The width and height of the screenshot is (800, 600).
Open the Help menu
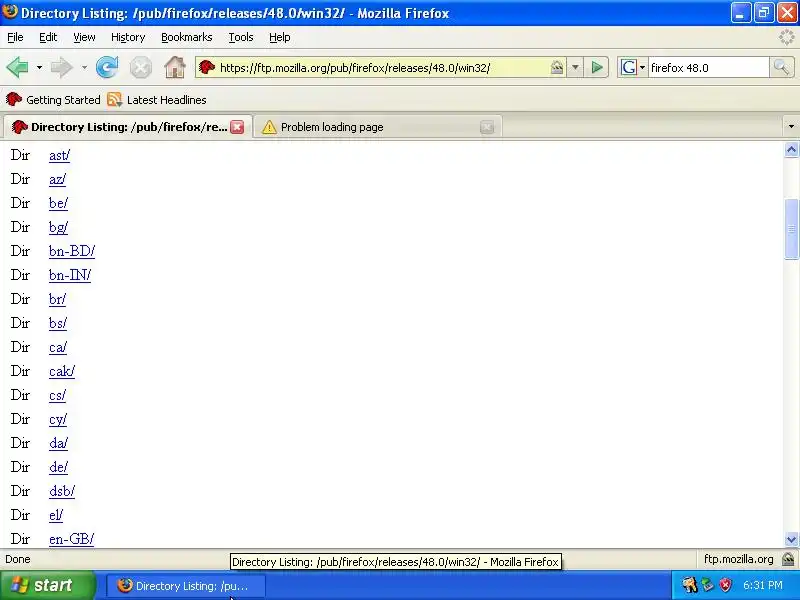[280, 37]
